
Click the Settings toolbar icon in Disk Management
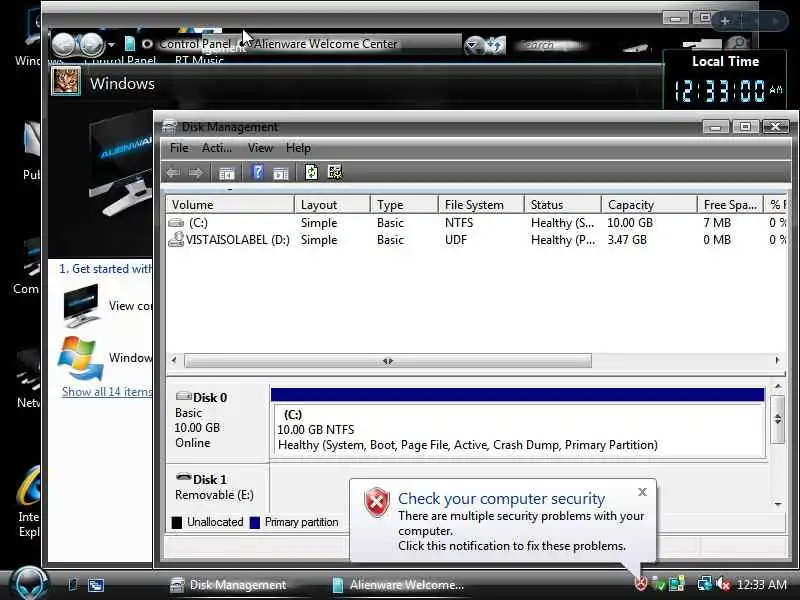[335, 172]
